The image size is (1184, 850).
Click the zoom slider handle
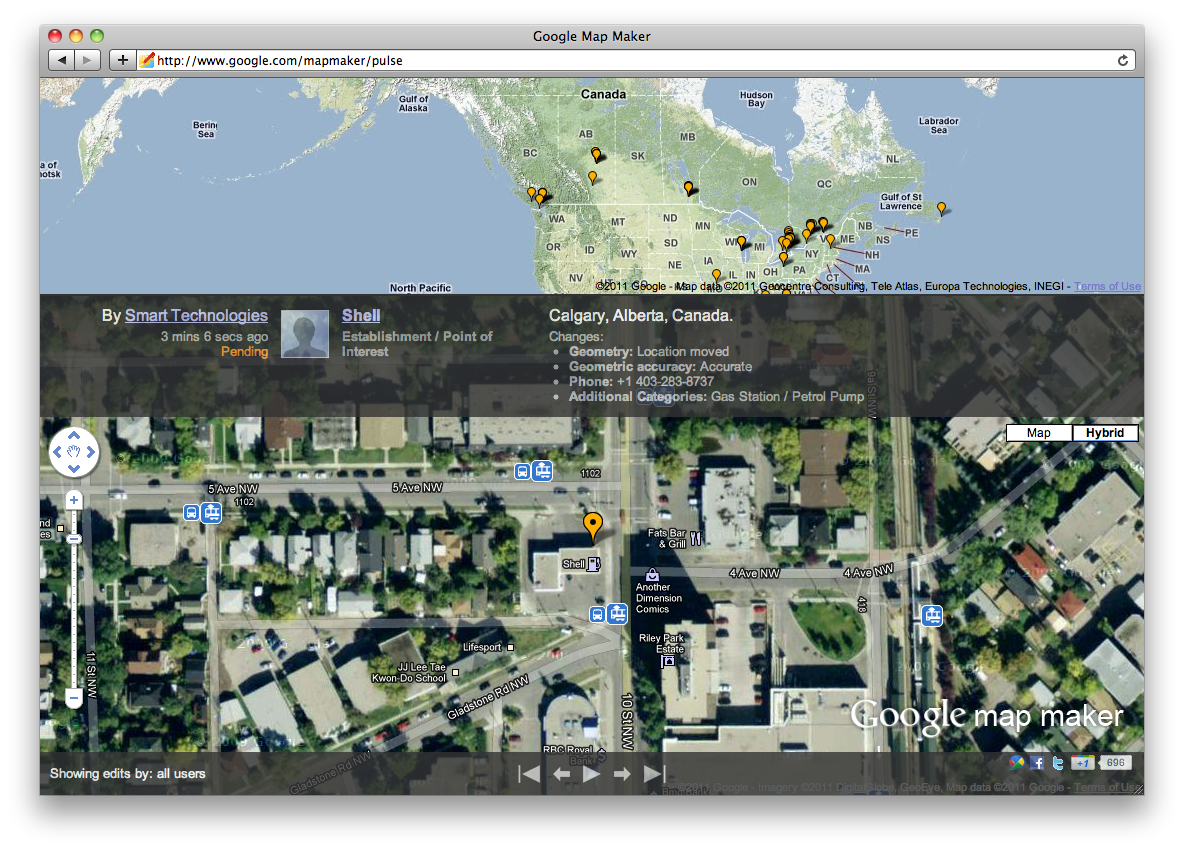pos(74,539)
